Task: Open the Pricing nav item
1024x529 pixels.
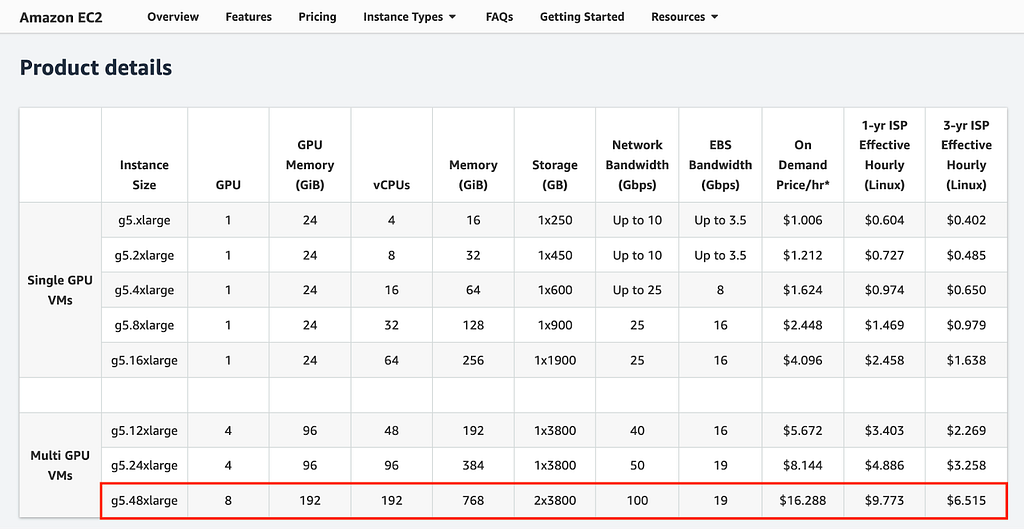Action: tap(317, 17)
